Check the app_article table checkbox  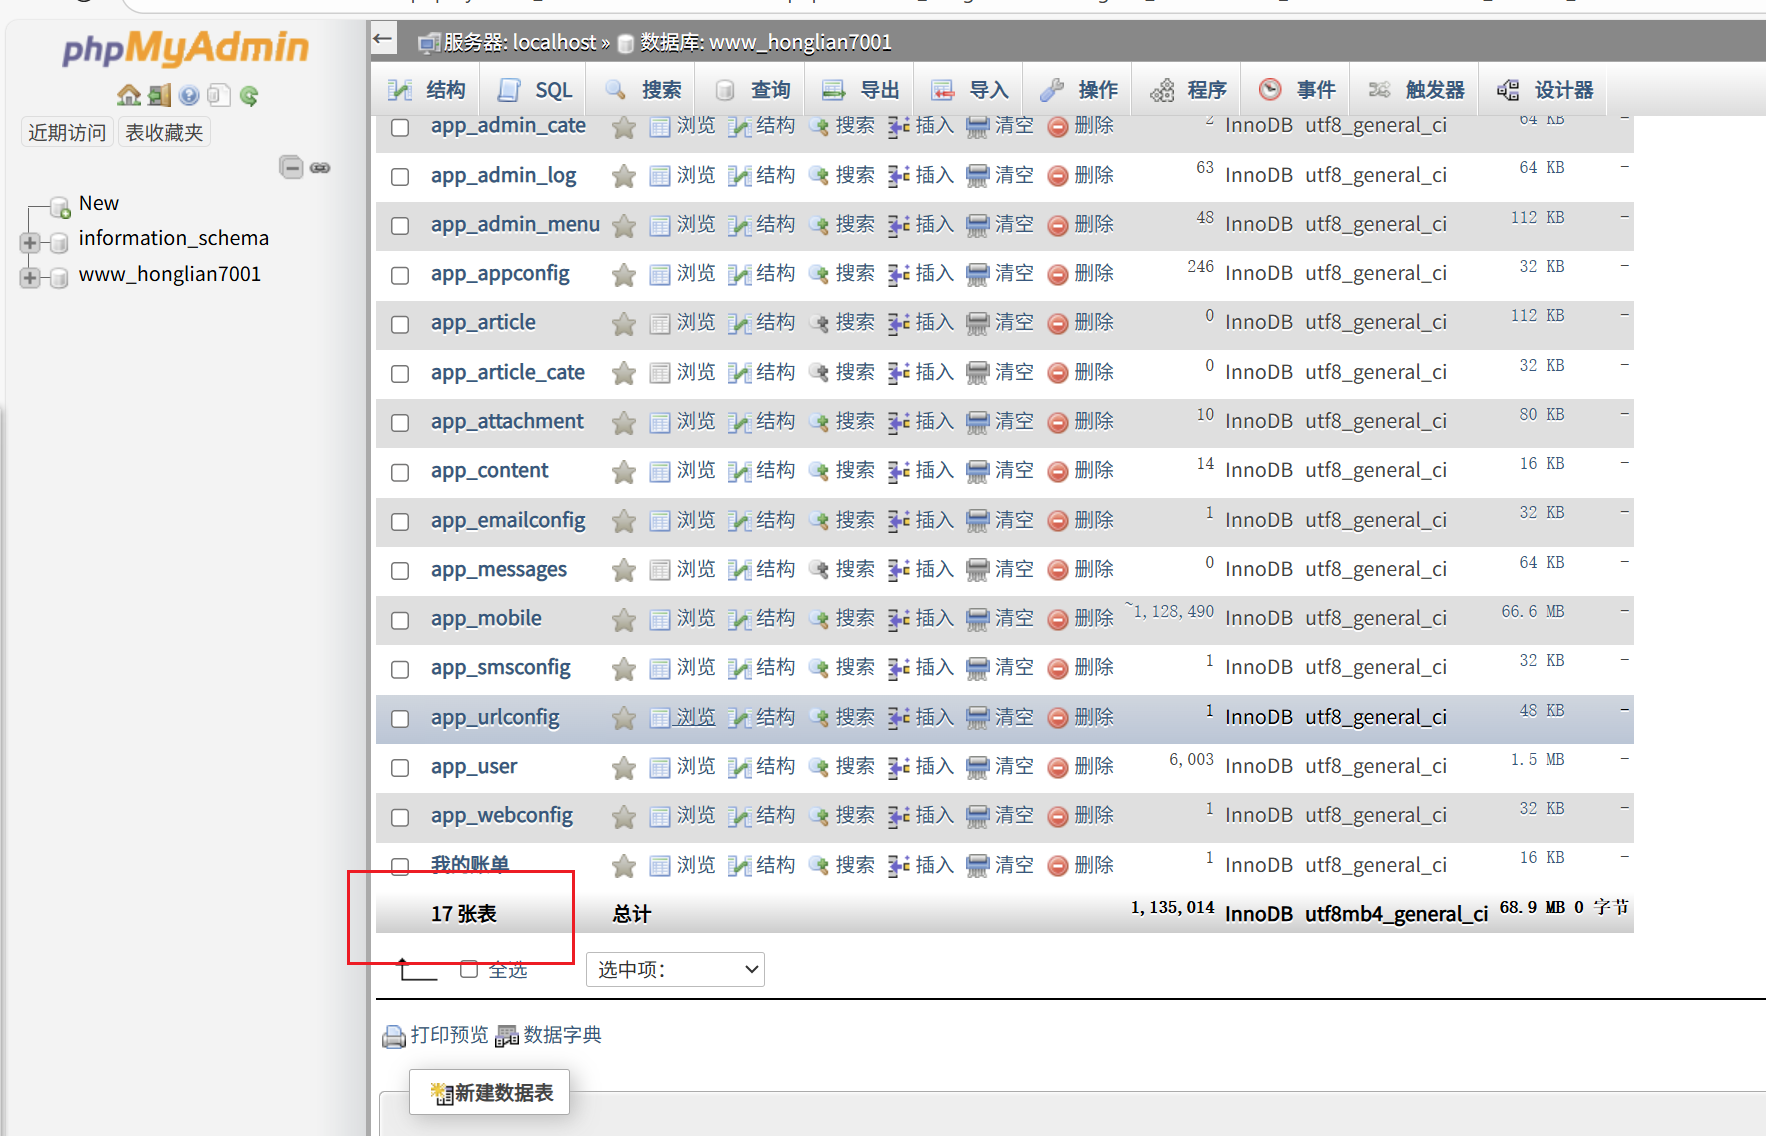pyautogui.click(x=400, y=324)
